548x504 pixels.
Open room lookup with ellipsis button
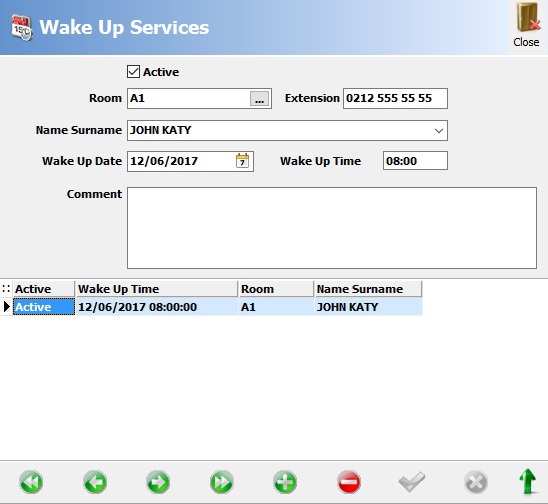(x=259, y=99)
